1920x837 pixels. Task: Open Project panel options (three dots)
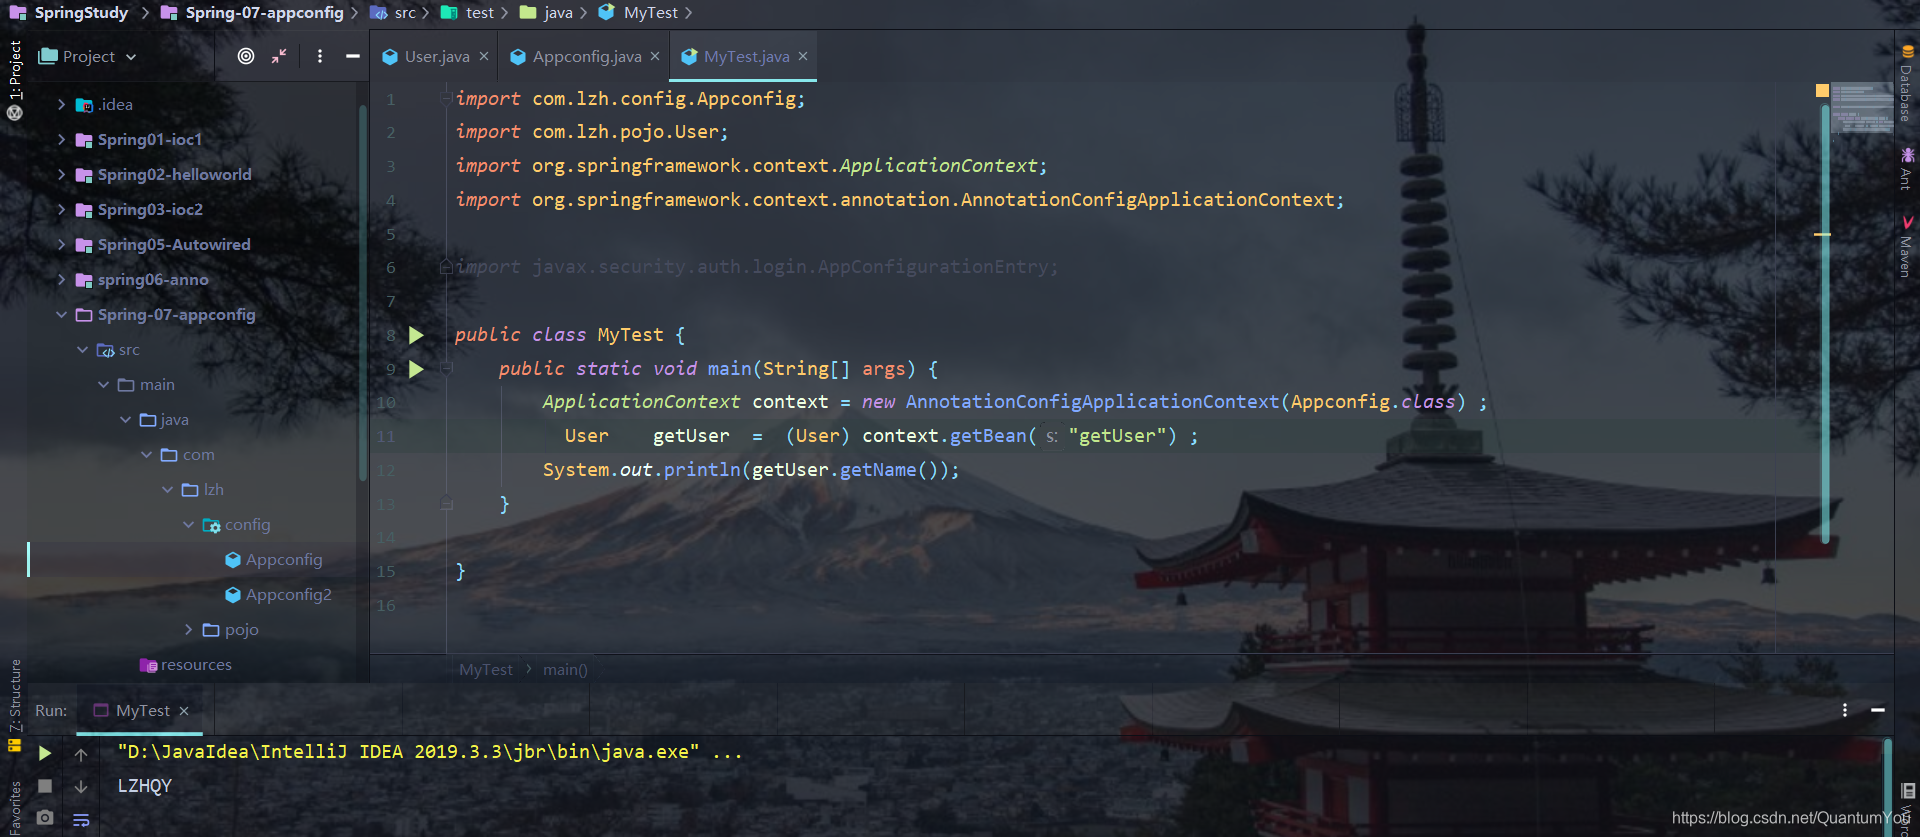pyautogui.click(x=320, y=56)
